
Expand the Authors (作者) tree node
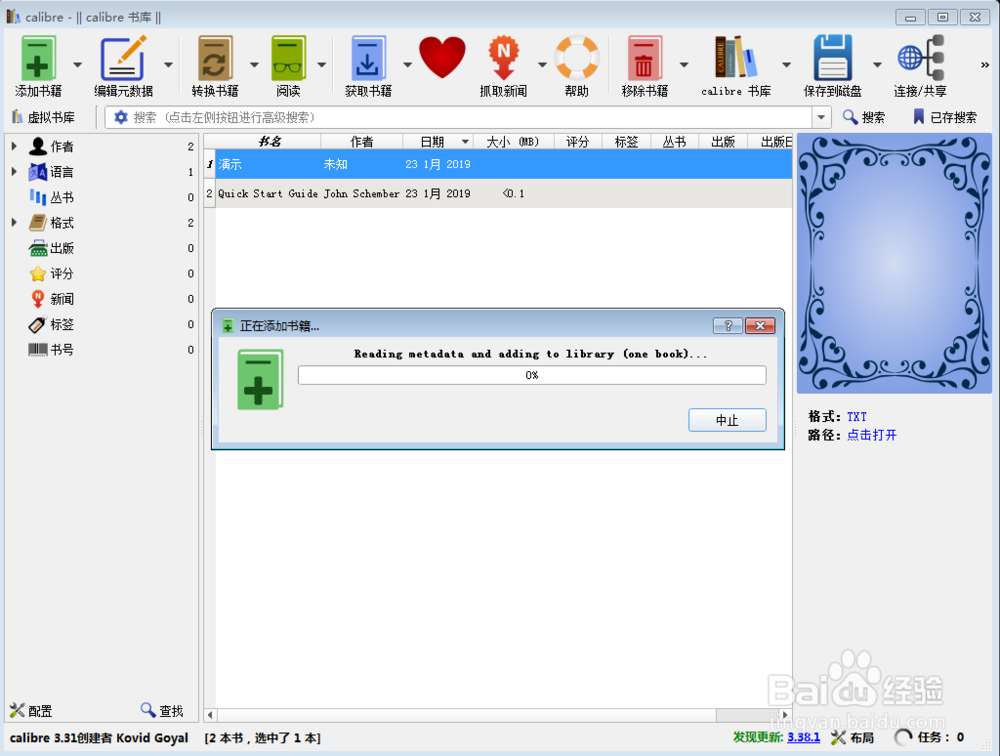pyautogui.click(x=14, y=146)
